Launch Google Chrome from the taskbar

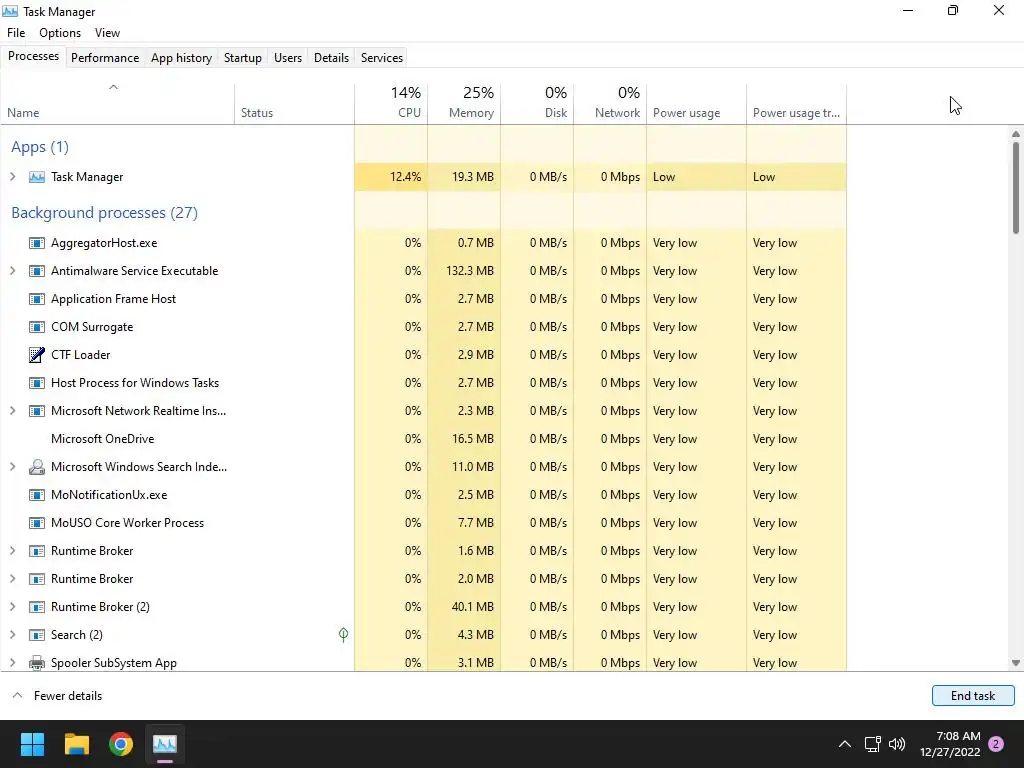(121, 744)
